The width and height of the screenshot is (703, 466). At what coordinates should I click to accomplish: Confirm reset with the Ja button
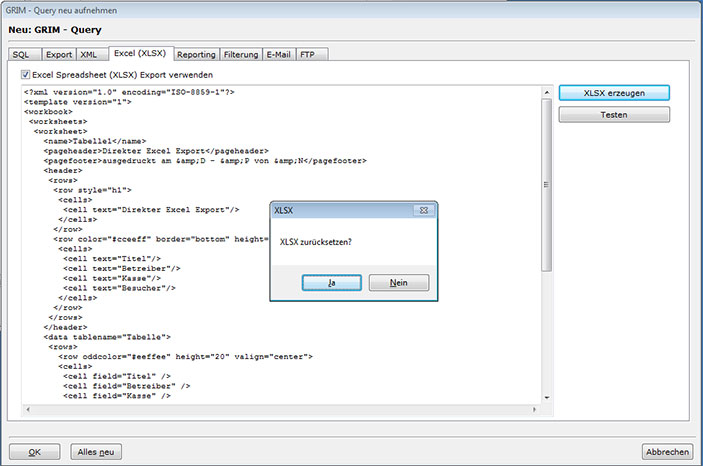click(x=331, y=283)
